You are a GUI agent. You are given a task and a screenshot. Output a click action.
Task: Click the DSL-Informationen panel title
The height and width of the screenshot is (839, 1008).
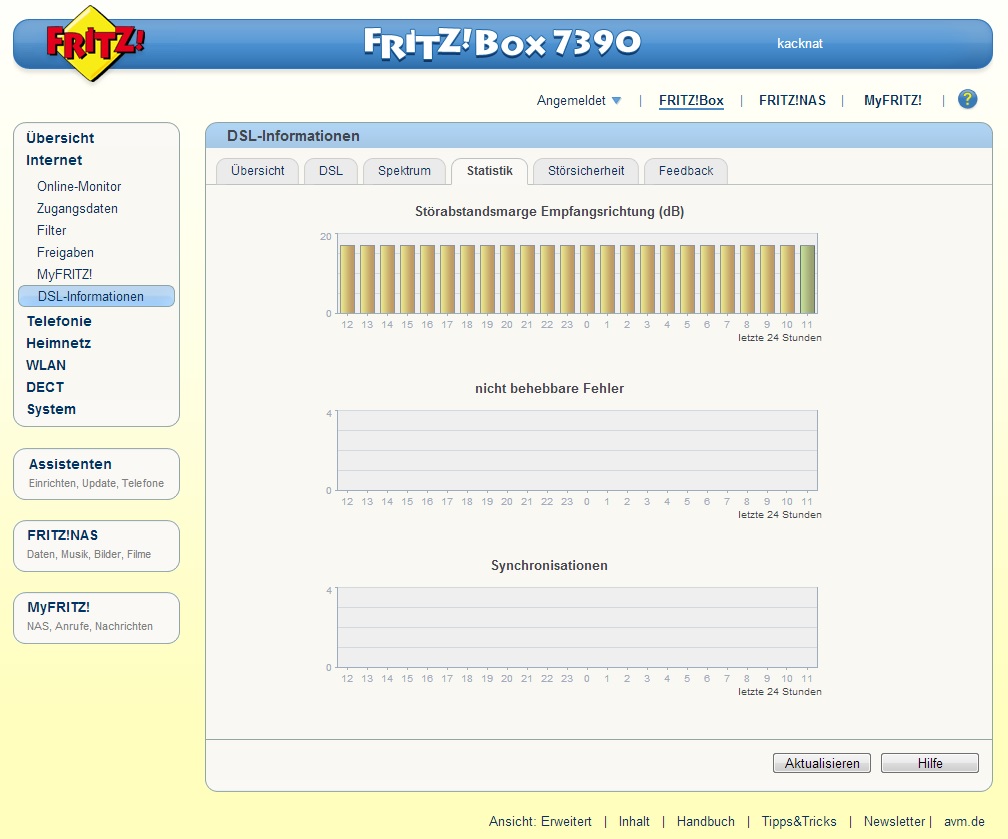point(293,136)
